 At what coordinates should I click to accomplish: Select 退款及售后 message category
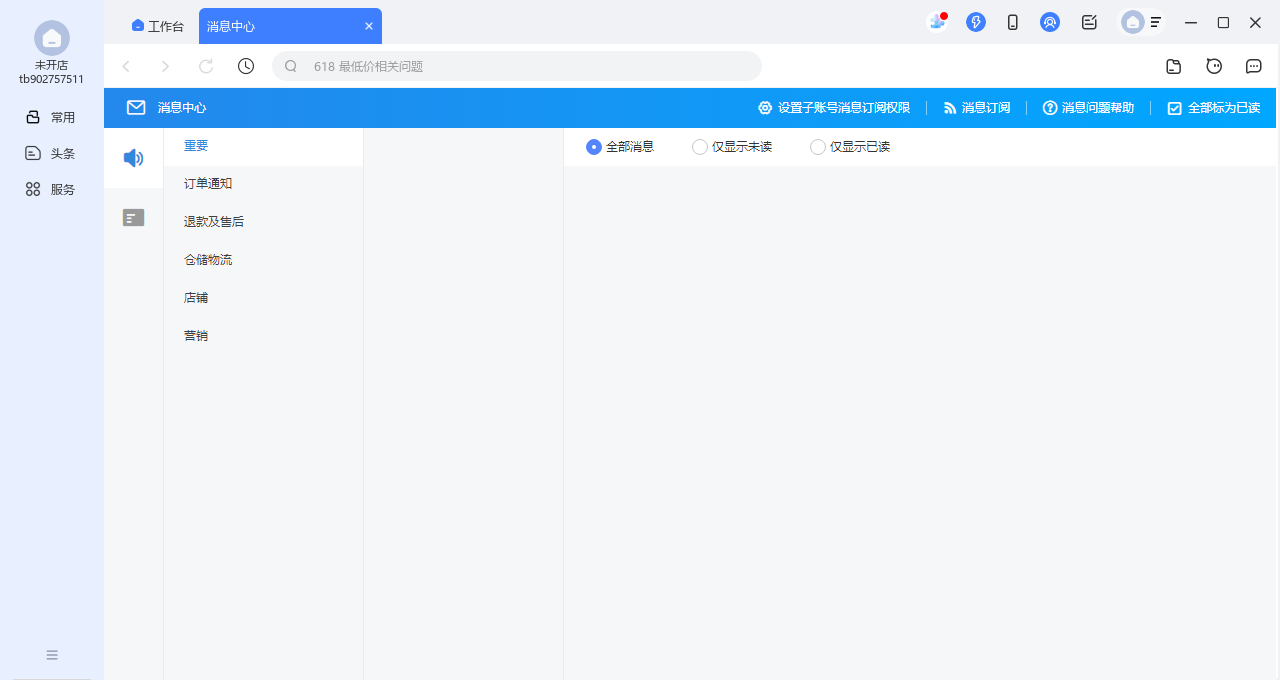(263, 222)
